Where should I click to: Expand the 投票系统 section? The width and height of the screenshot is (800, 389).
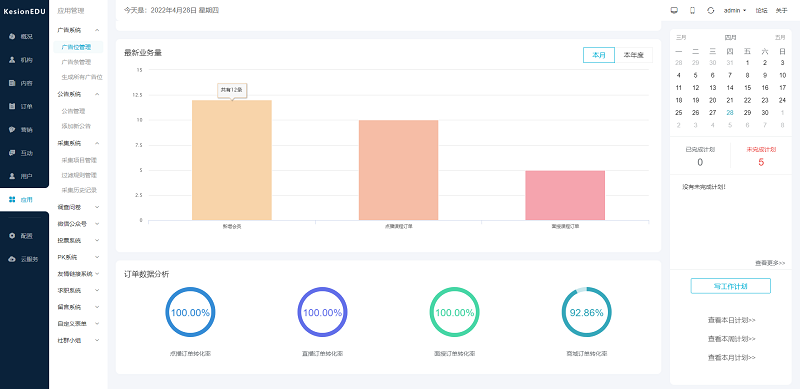point(78,240)
